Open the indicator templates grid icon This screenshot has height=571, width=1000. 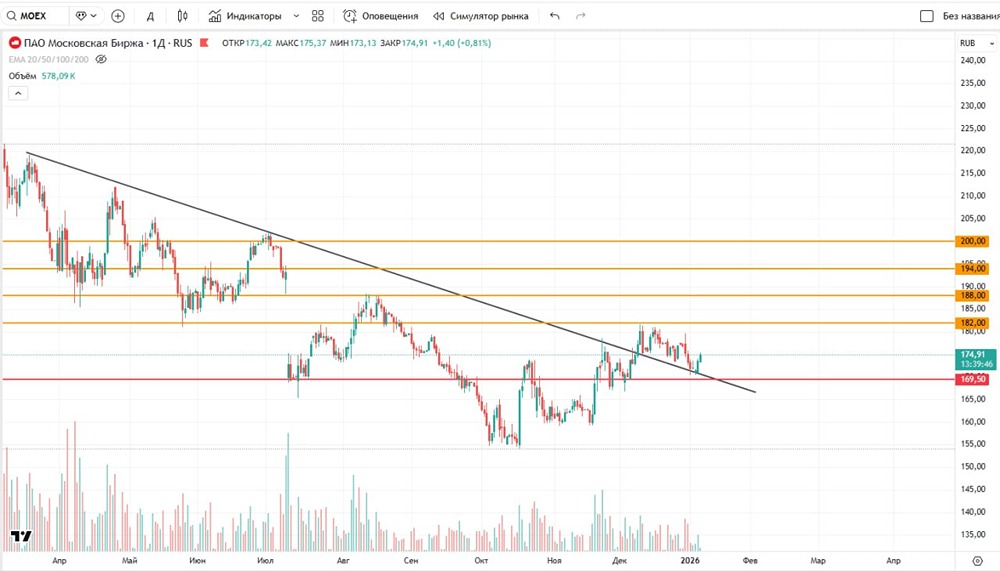coord(318,16)
